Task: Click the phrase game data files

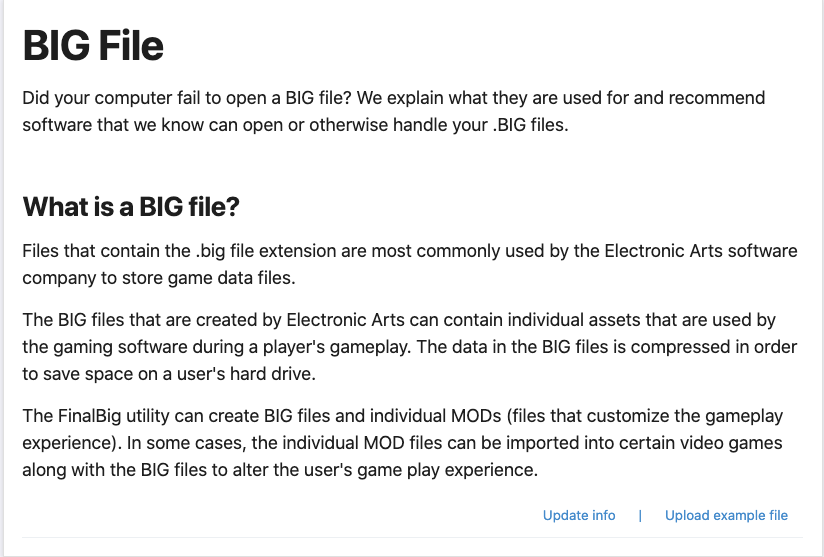Action: tap(232, 278)
